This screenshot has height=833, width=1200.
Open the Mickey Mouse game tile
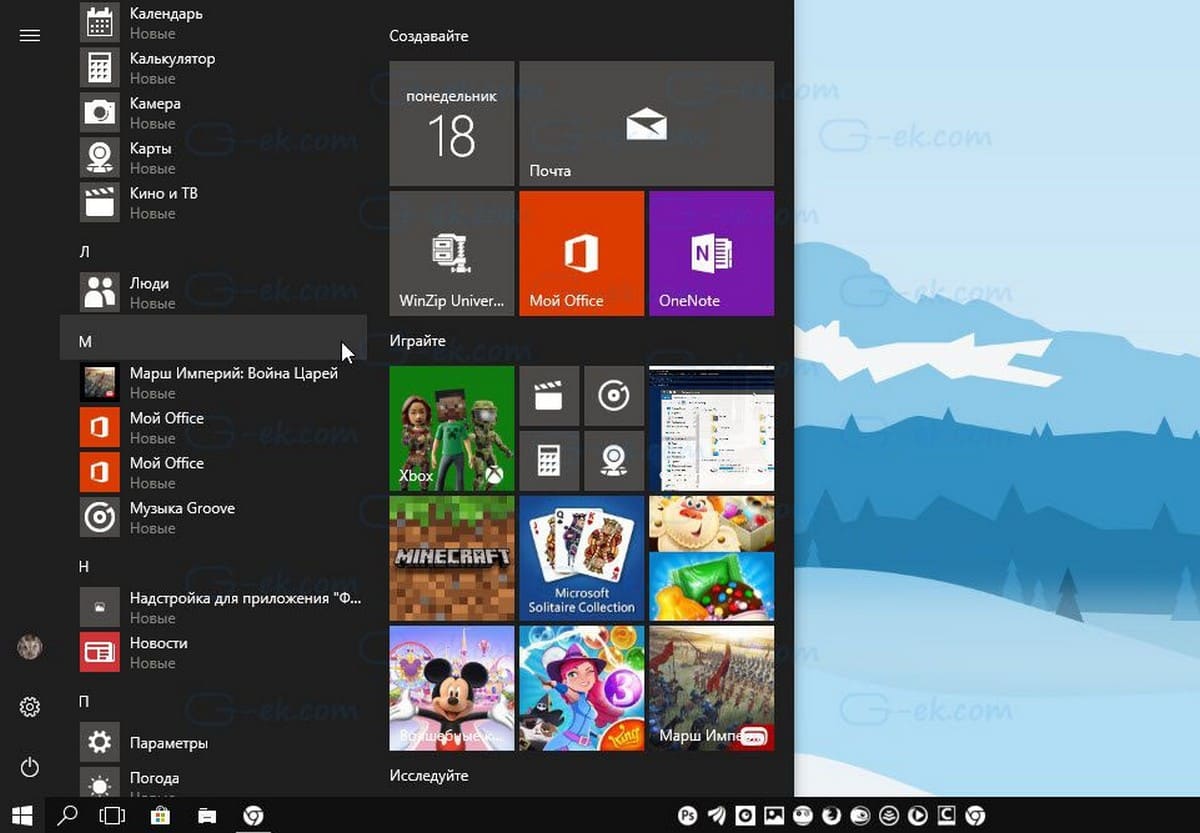451,688
